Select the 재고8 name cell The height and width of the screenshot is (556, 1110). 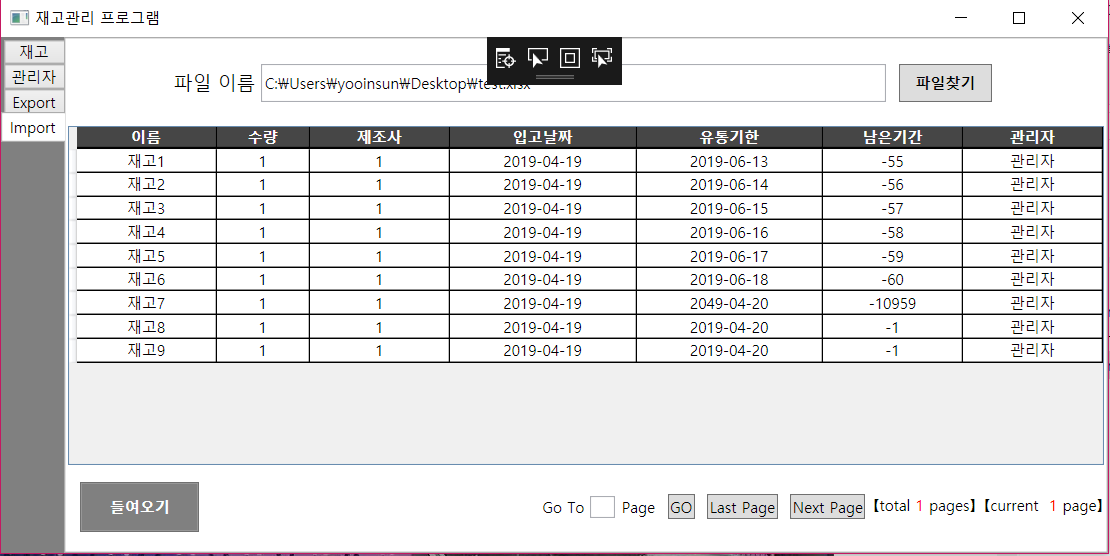coord(147,327)
